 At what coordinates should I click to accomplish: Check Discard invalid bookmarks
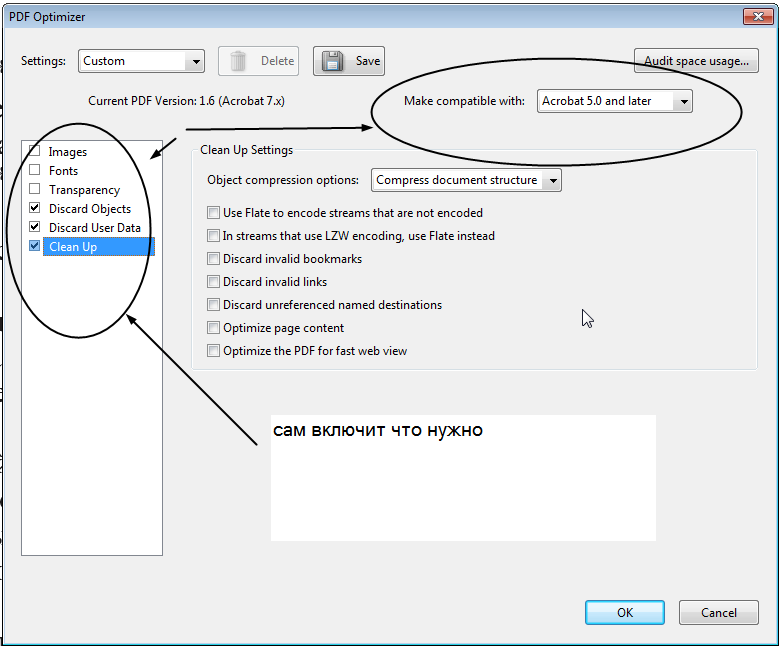tap(213, 258)
